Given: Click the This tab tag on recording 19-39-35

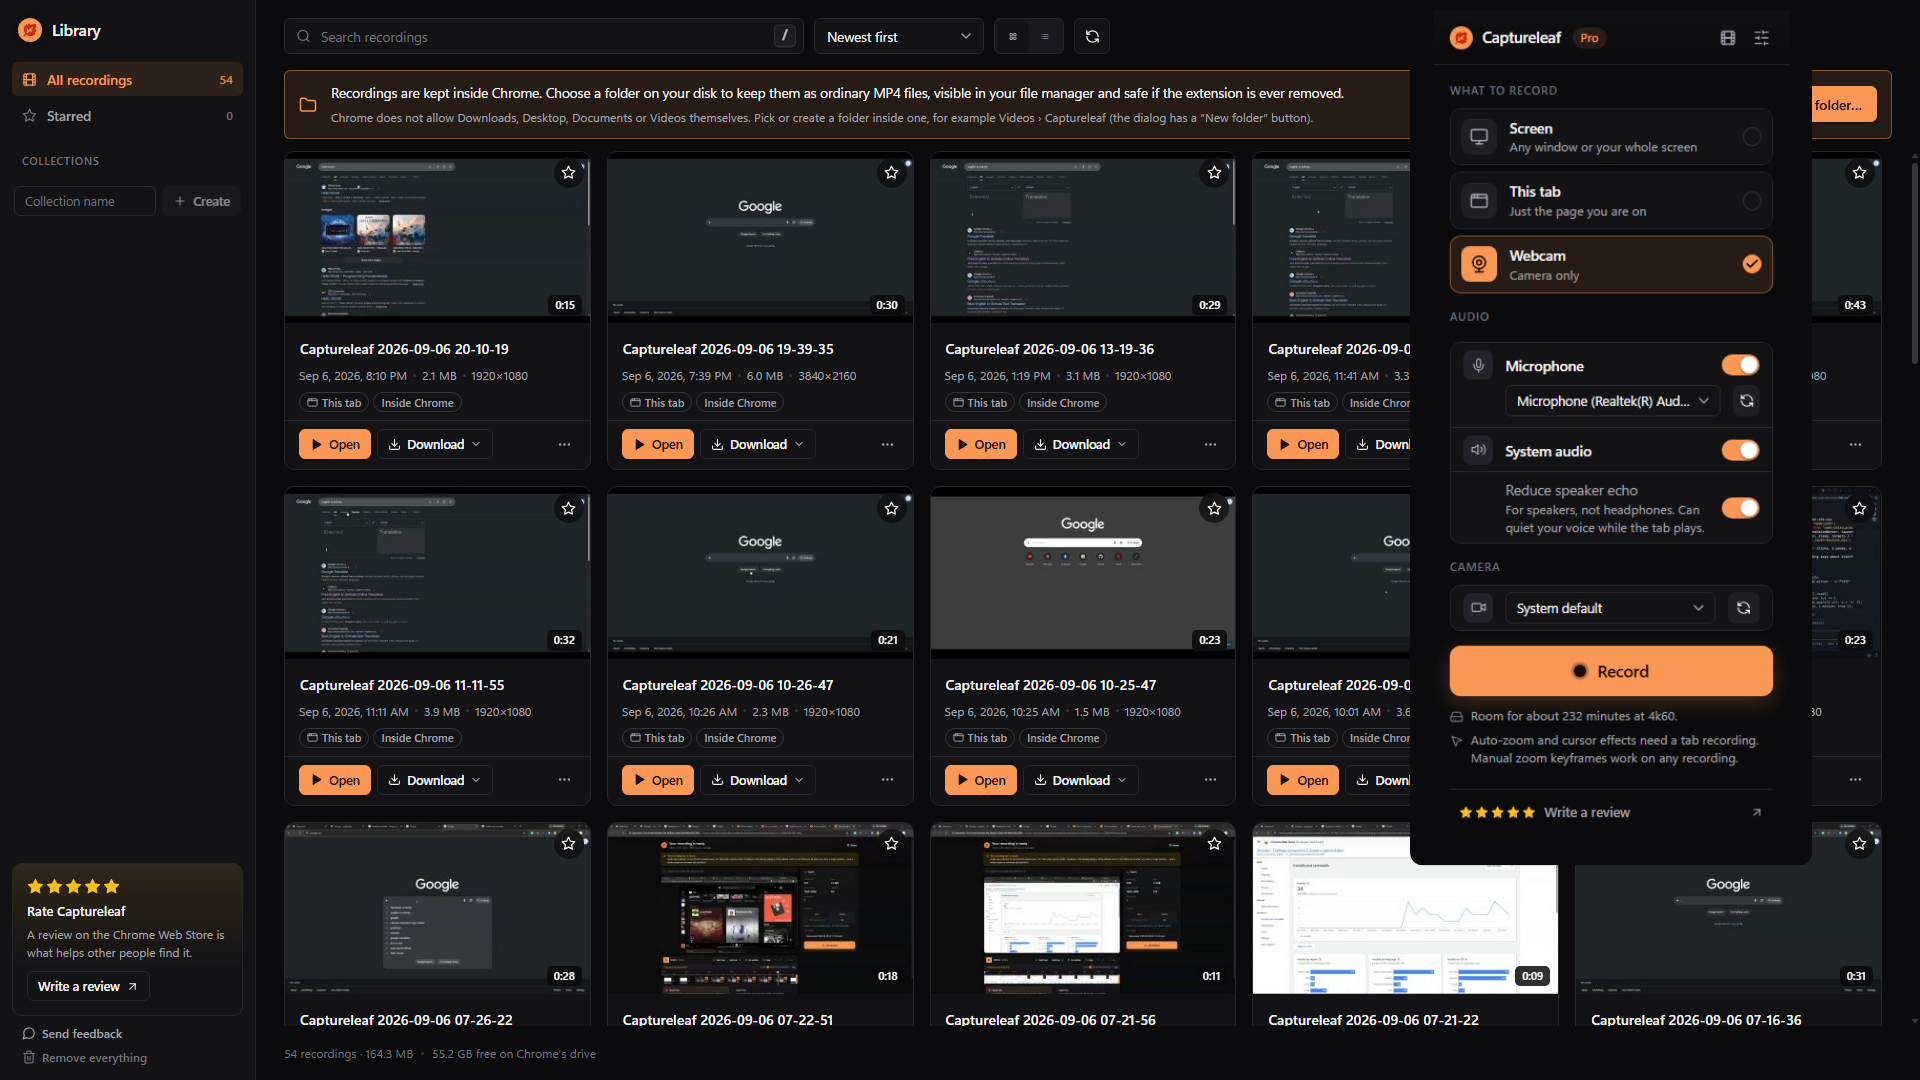Looking at the screenshot, I should 657,403.
